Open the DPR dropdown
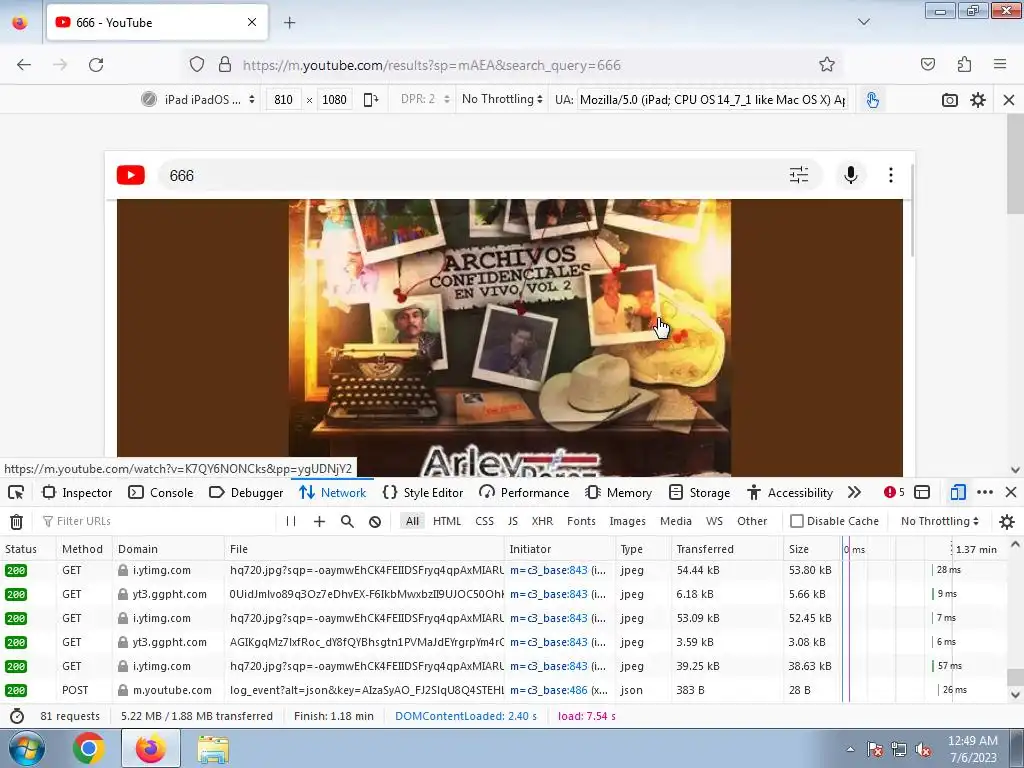 click(425, 99)
